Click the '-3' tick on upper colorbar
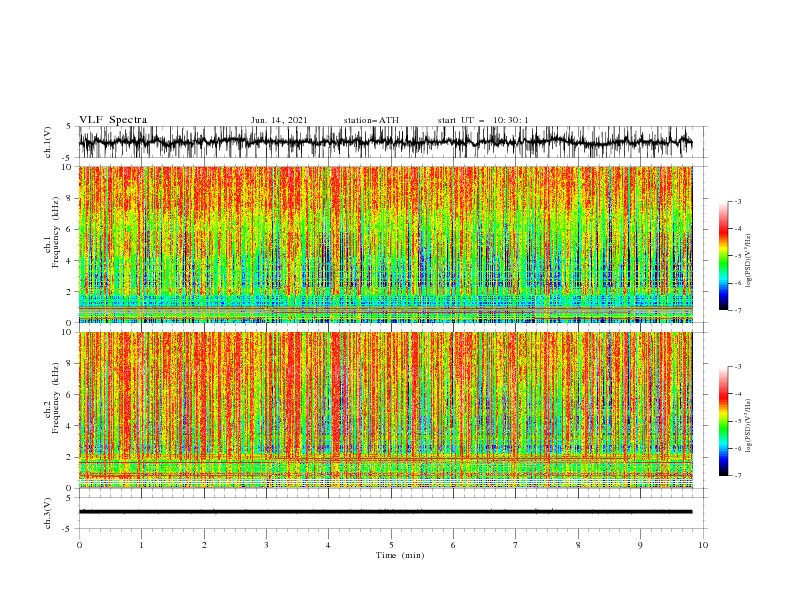Screen dimensions: 792x612 [x=738, y=201]
